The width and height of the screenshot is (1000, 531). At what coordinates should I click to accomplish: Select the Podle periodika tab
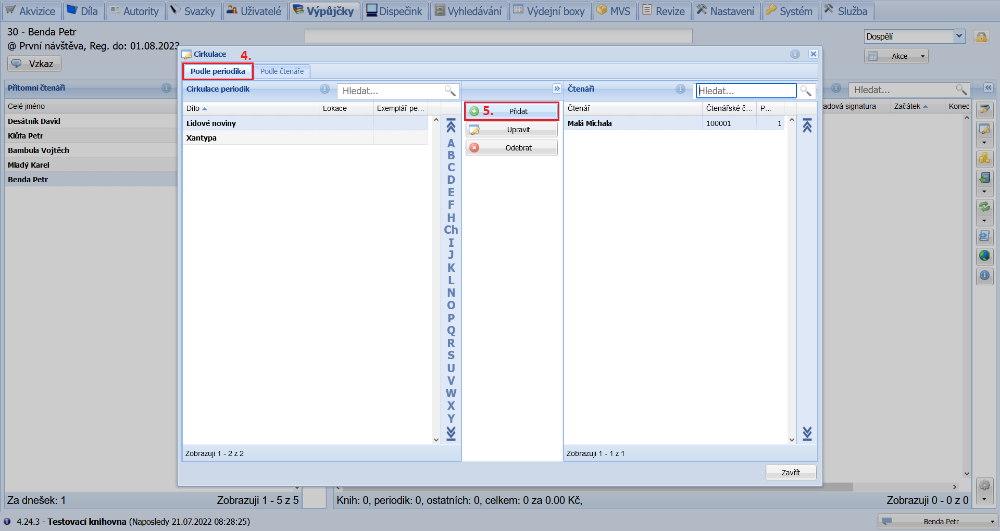point(217,71)
